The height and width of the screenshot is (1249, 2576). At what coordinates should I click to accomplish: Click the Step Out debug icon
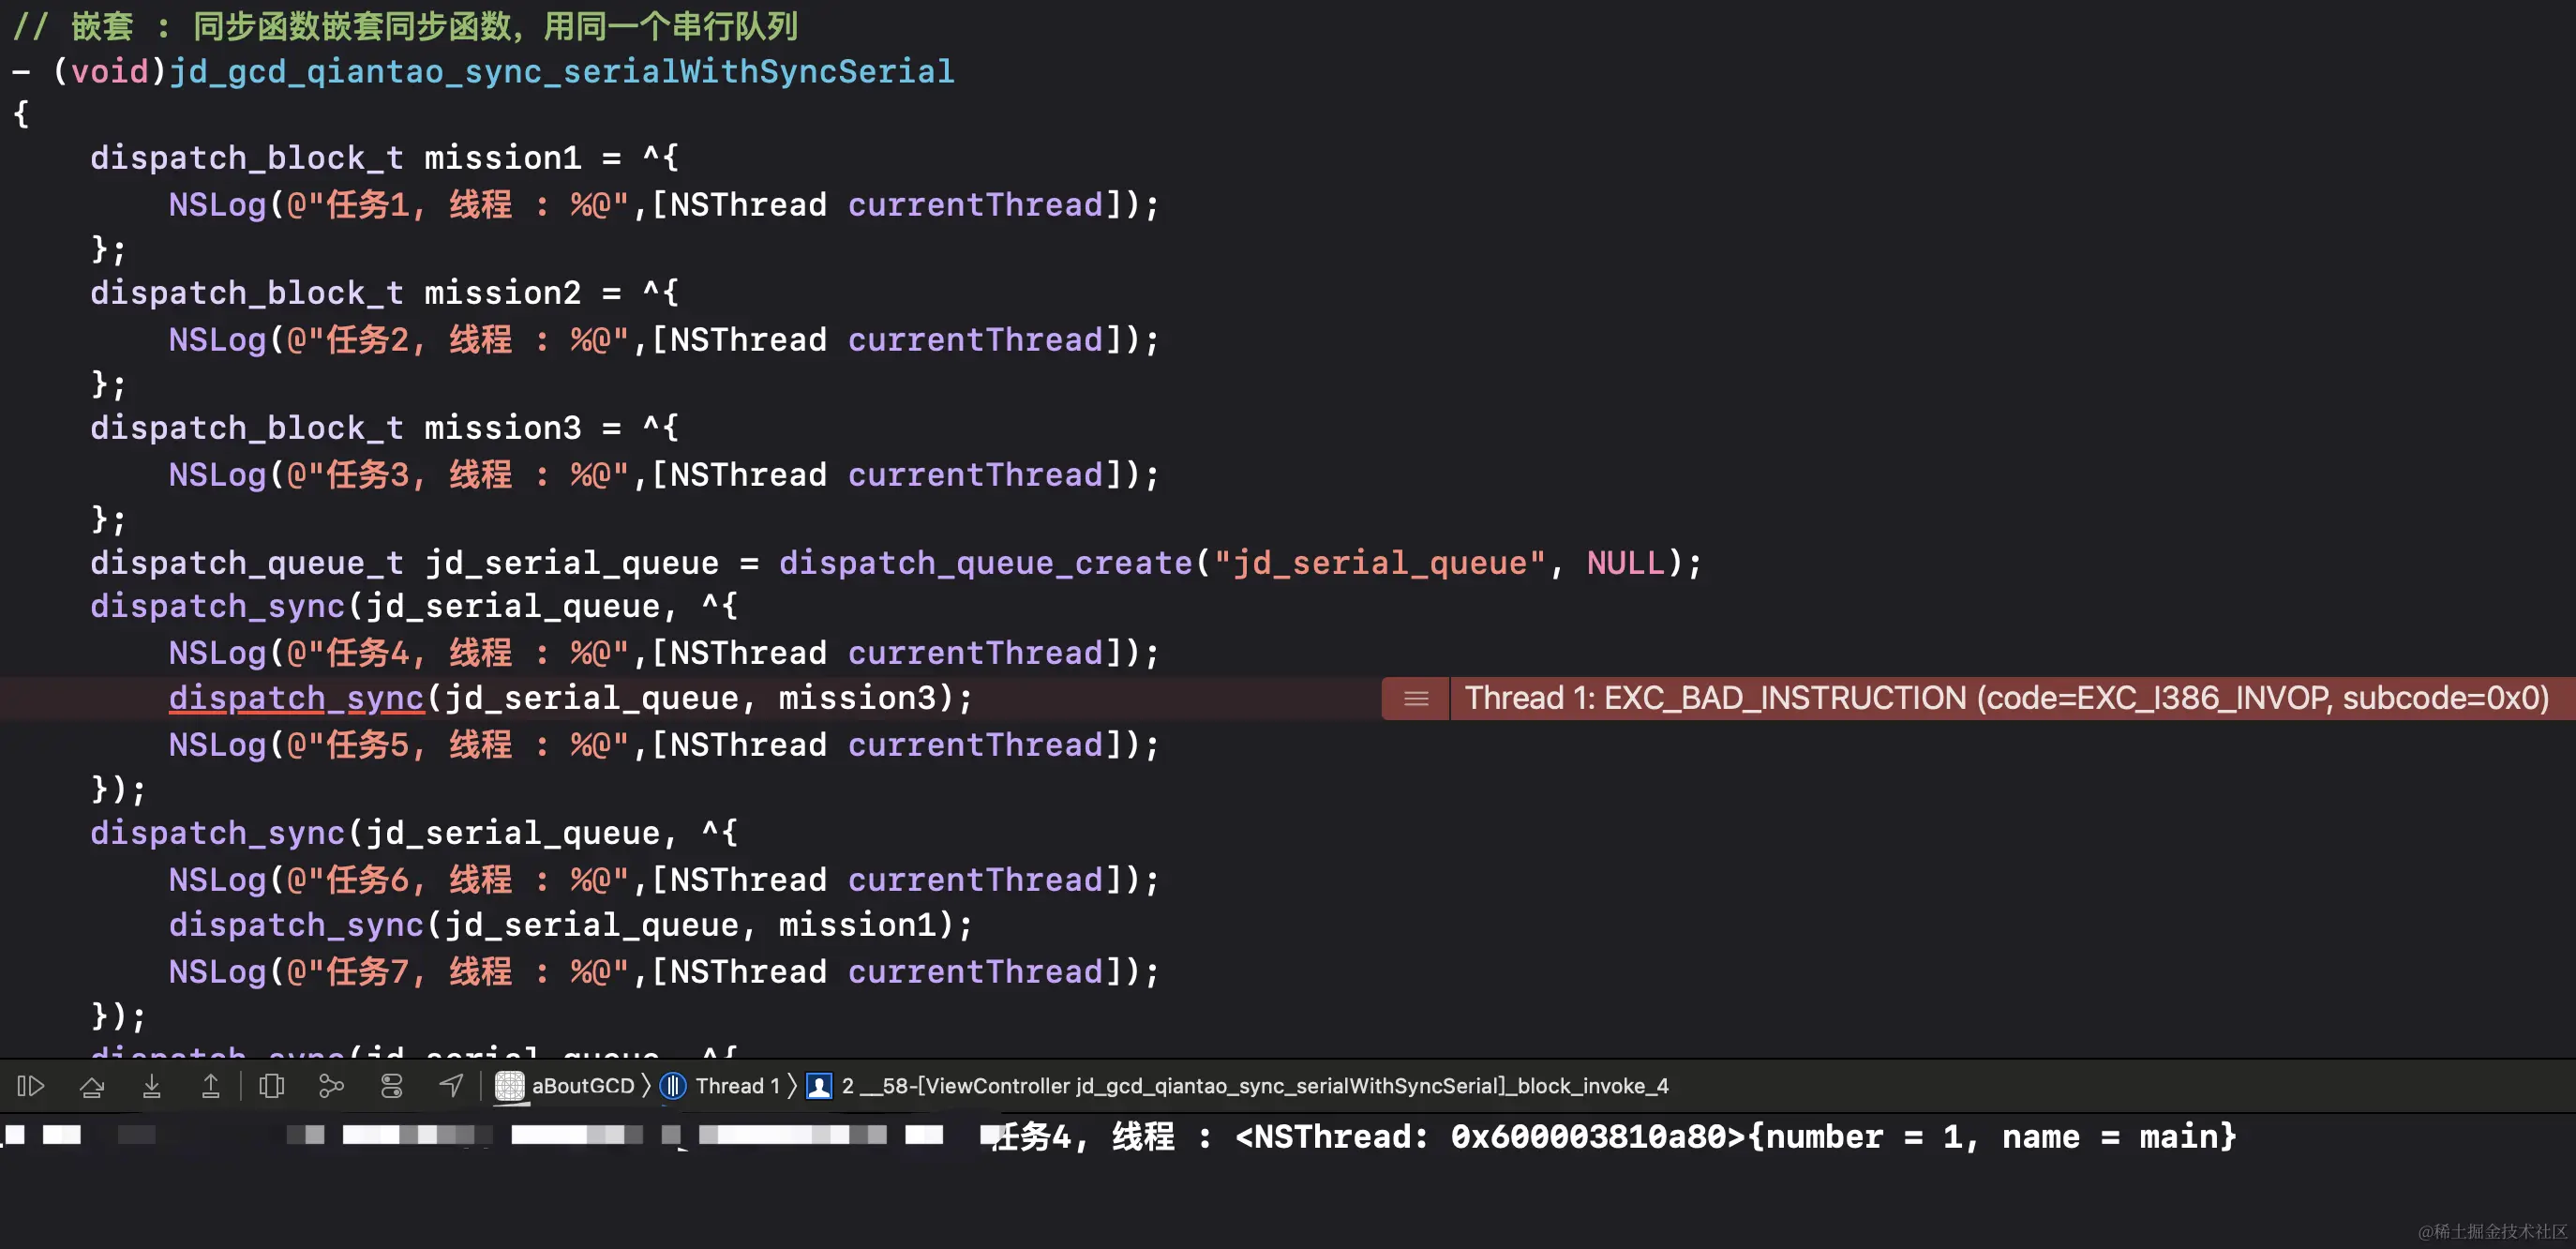pos(211,1086)
